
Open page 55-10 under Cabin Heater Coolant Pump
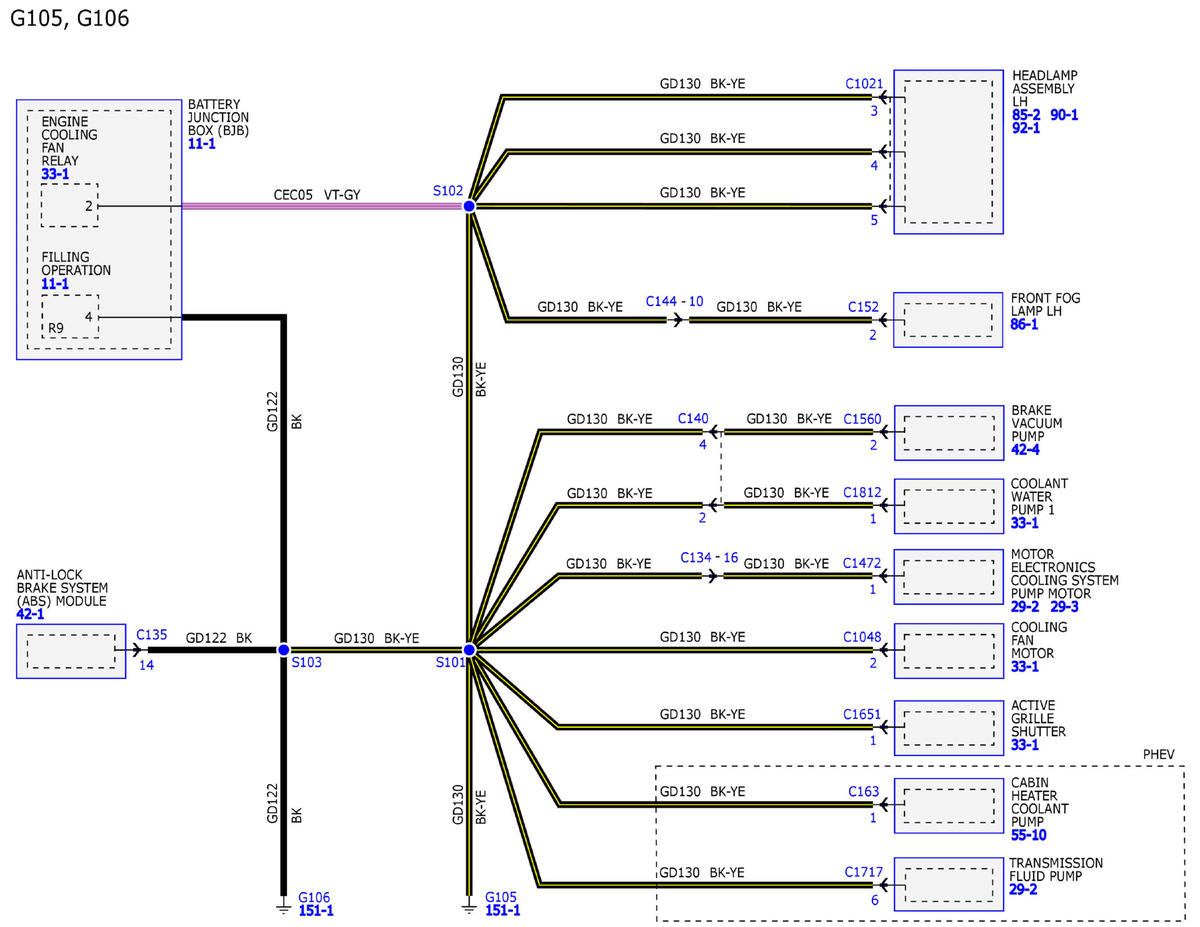coord(1028,835)
